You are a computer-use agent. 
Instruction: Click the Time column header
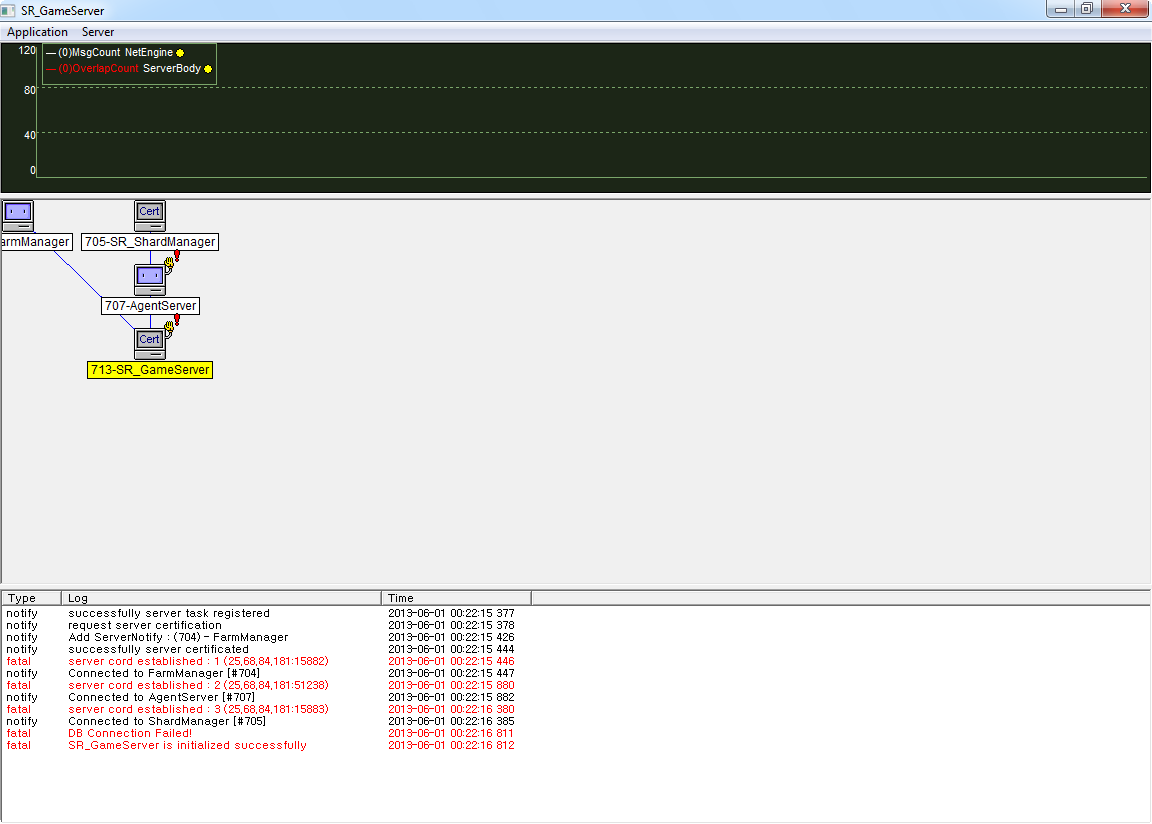[455, 598]
